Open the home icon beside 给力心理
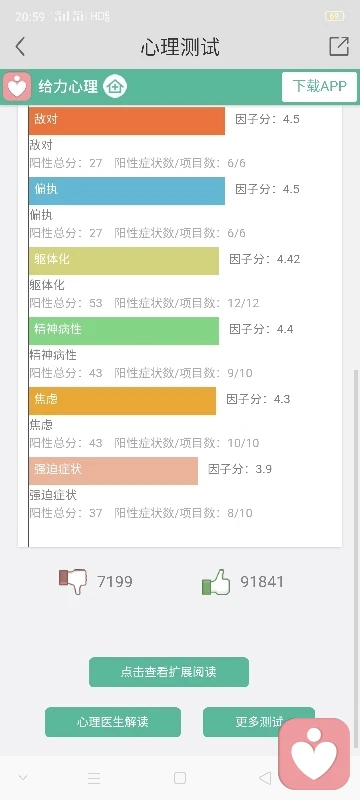Screen dimensions: 360x800 tap(115, 87)
